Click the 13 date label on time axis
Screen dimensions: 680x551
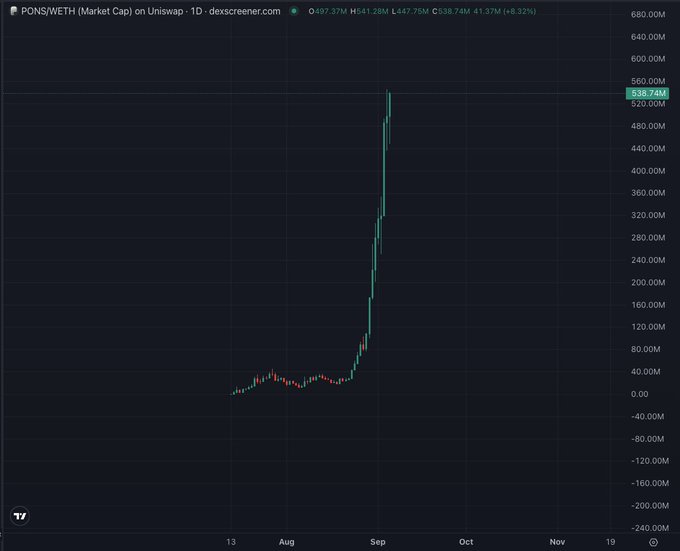pos(231,542)
